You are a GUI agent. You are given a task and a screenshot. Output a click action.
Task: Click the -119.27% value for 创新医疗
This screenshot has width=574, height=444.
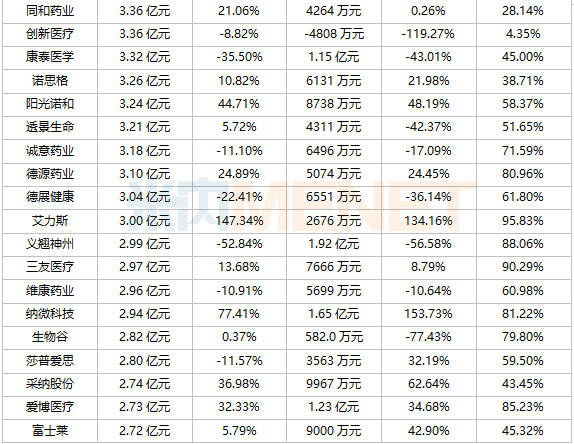click(x=428, y=34)
